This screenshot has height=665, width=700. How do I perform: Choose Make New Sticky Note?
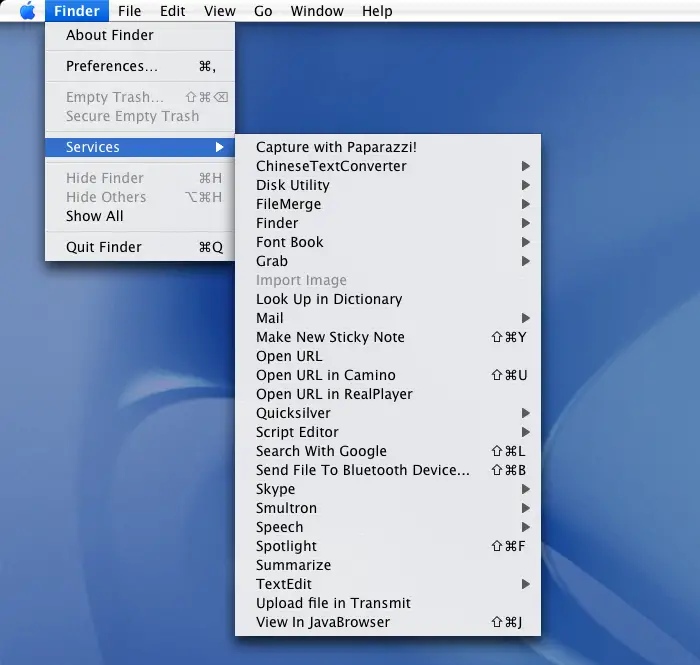388,337
